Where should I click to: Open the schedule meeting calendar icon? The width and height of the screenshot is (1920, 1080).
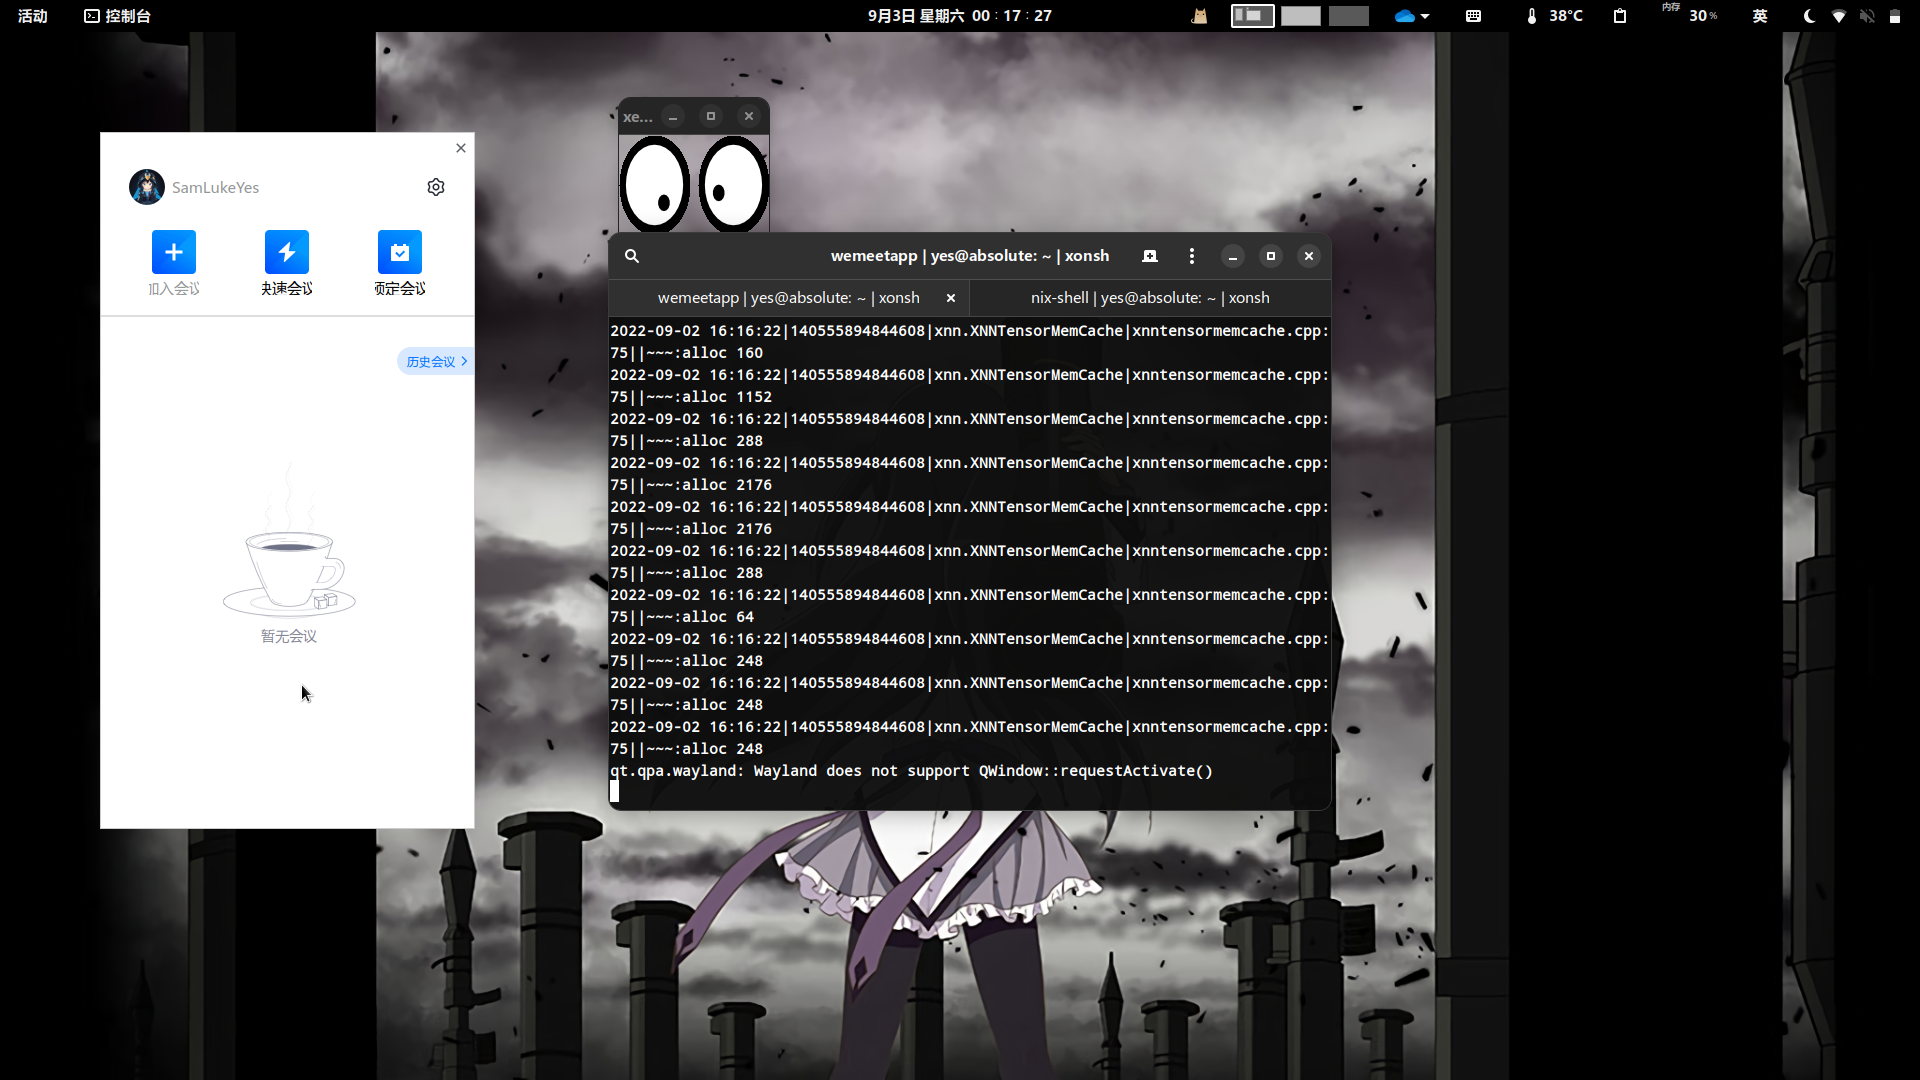click(400, 252)
